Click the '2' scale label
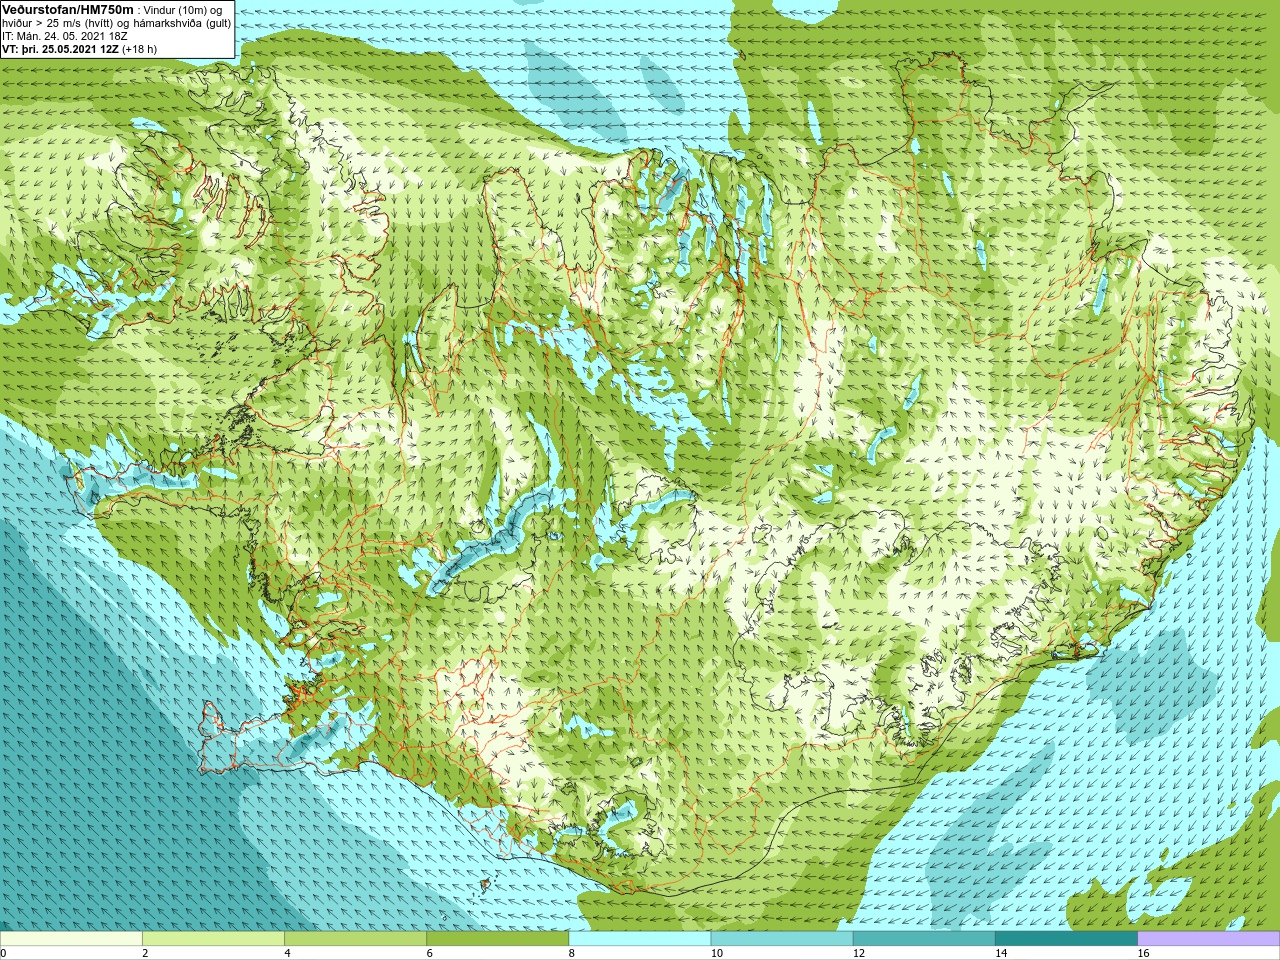The width and height of the screenshot is (1280, 960). pyautogui.click(x=145, y=953)
